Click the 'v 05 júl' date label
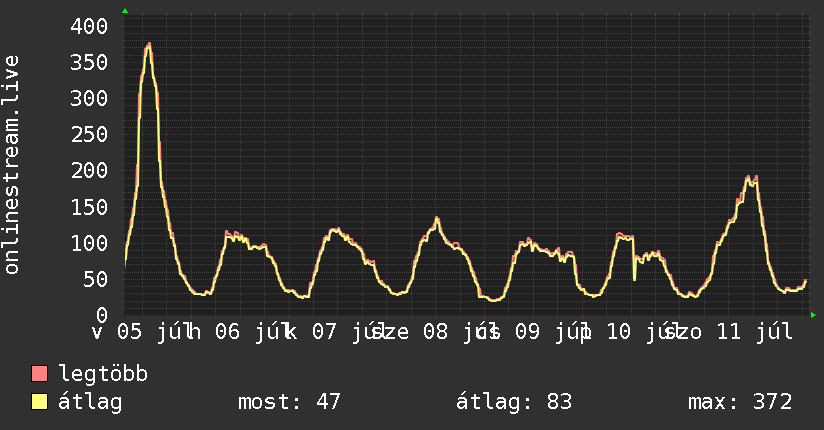Viewport: 824px width, 430px height. [x=137, y=332]
